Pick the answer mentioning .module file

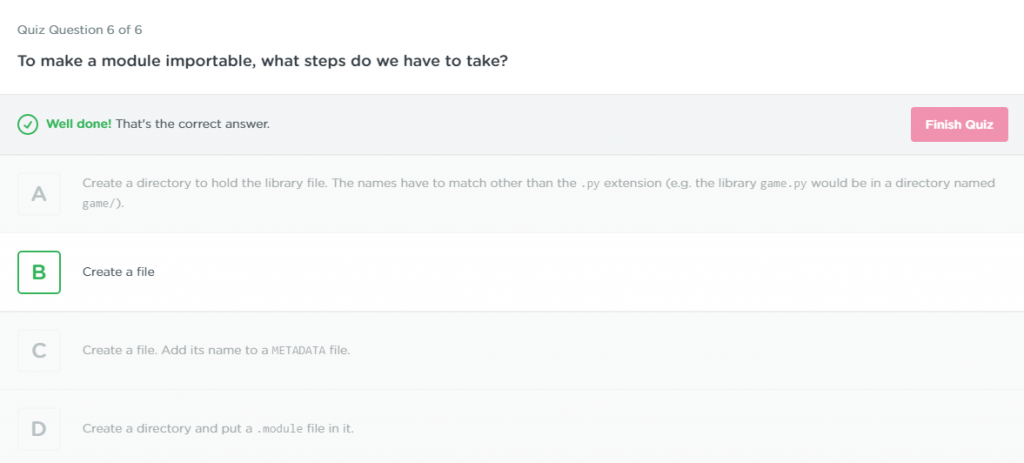coord(218,428)
